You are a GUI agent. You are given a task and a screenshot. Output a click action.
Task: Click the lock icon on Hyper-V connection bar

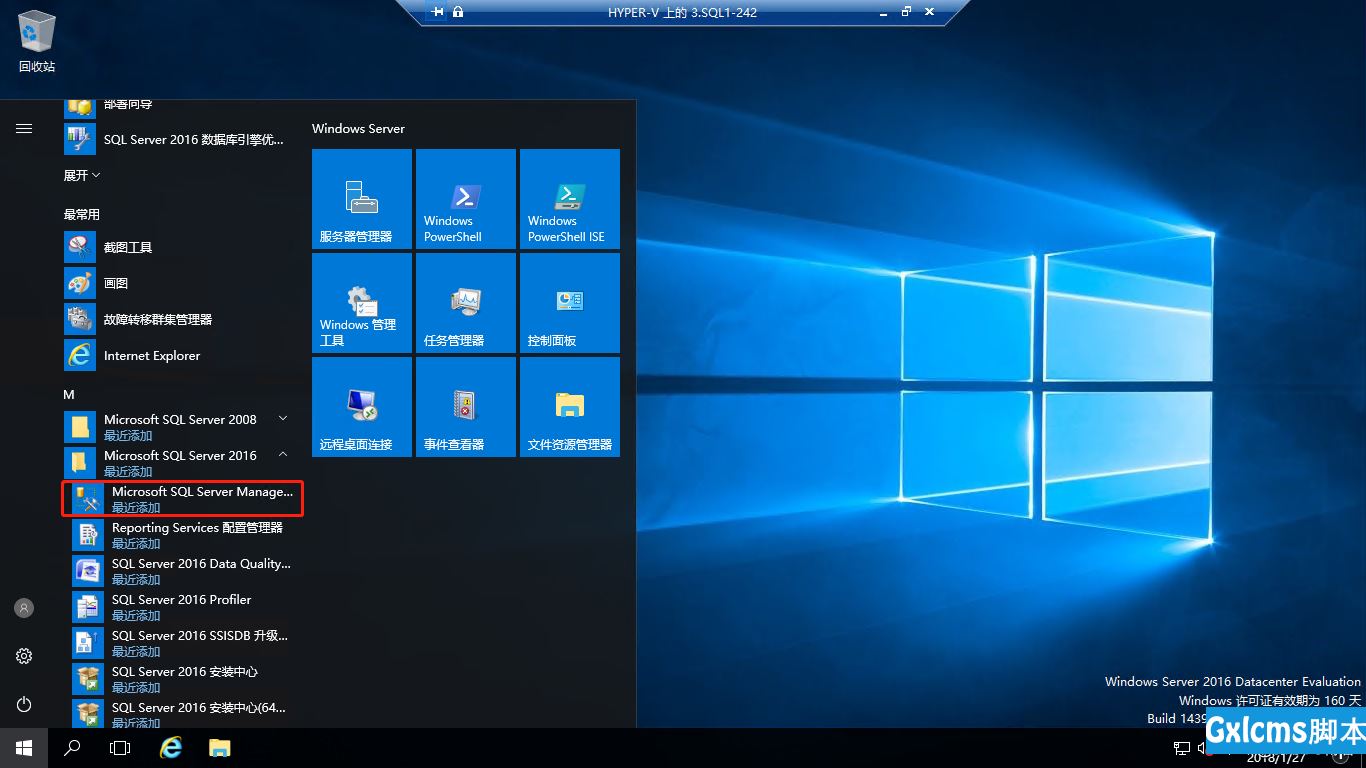(x=458, y=12)
